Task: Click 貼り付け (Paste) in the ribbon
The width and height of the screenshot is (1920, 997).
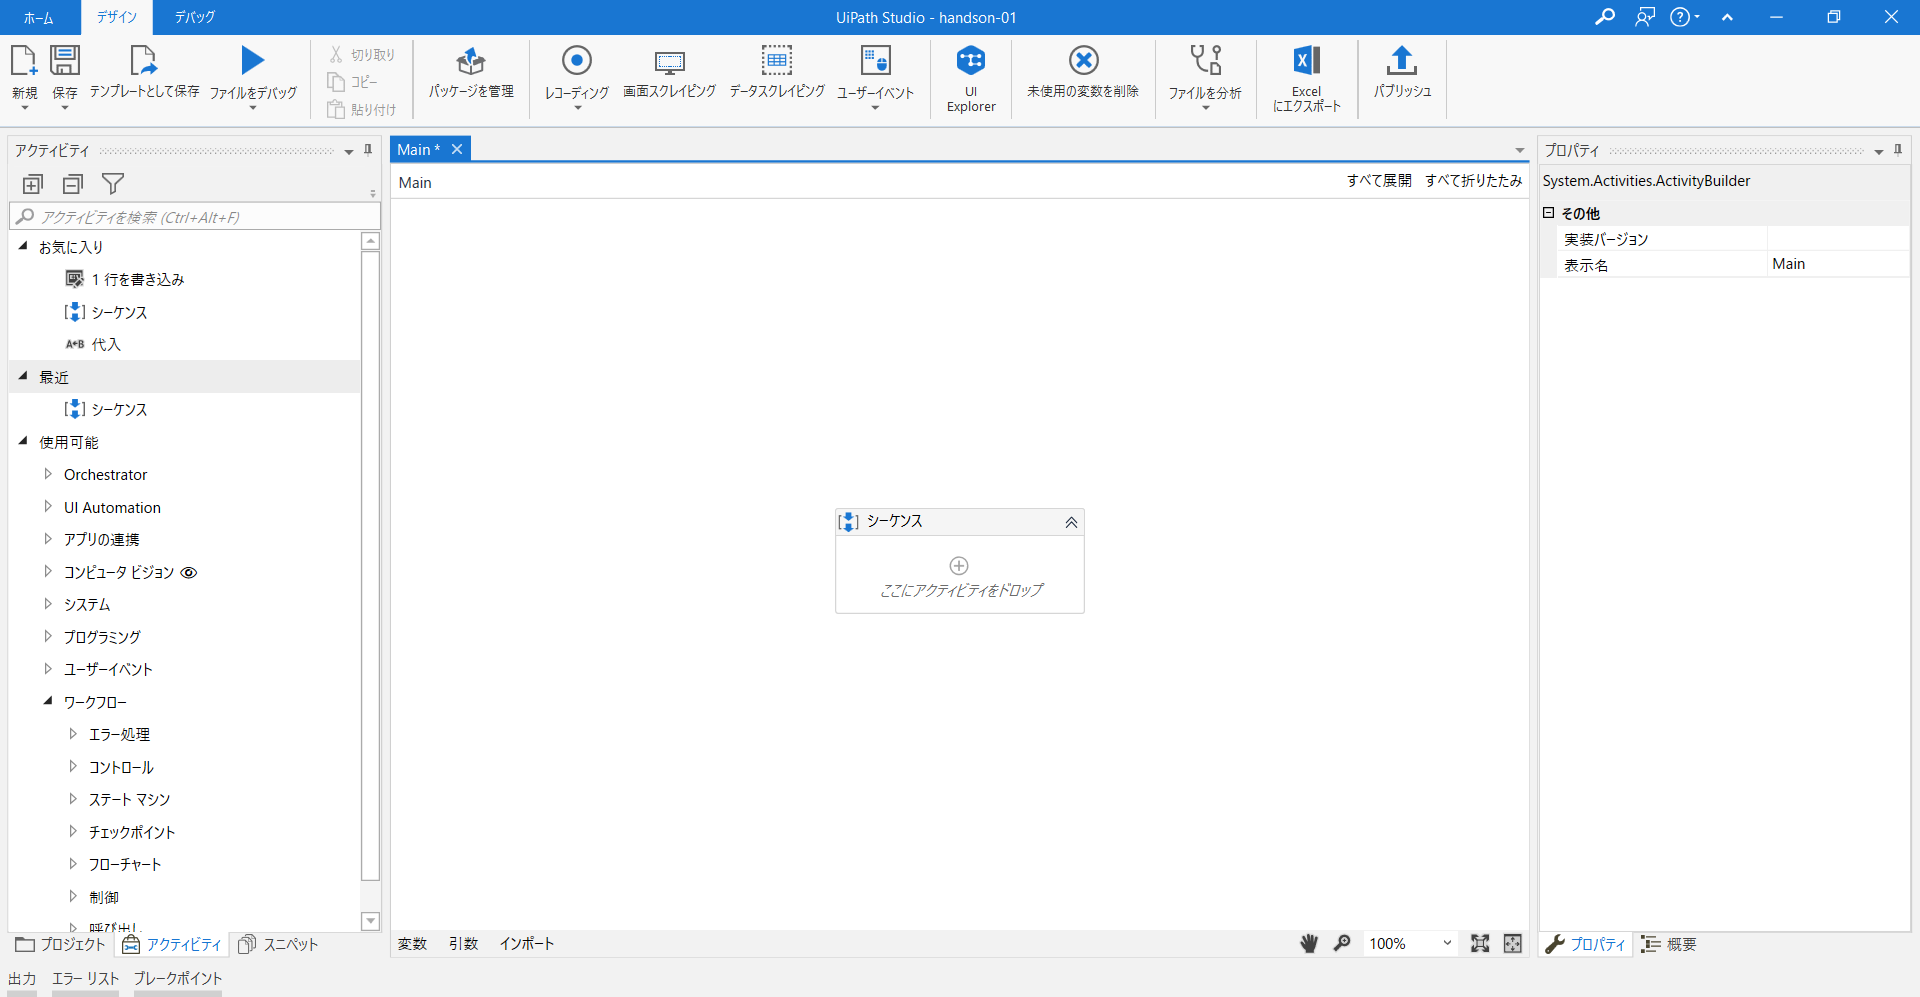Action: tap(362, 109)
